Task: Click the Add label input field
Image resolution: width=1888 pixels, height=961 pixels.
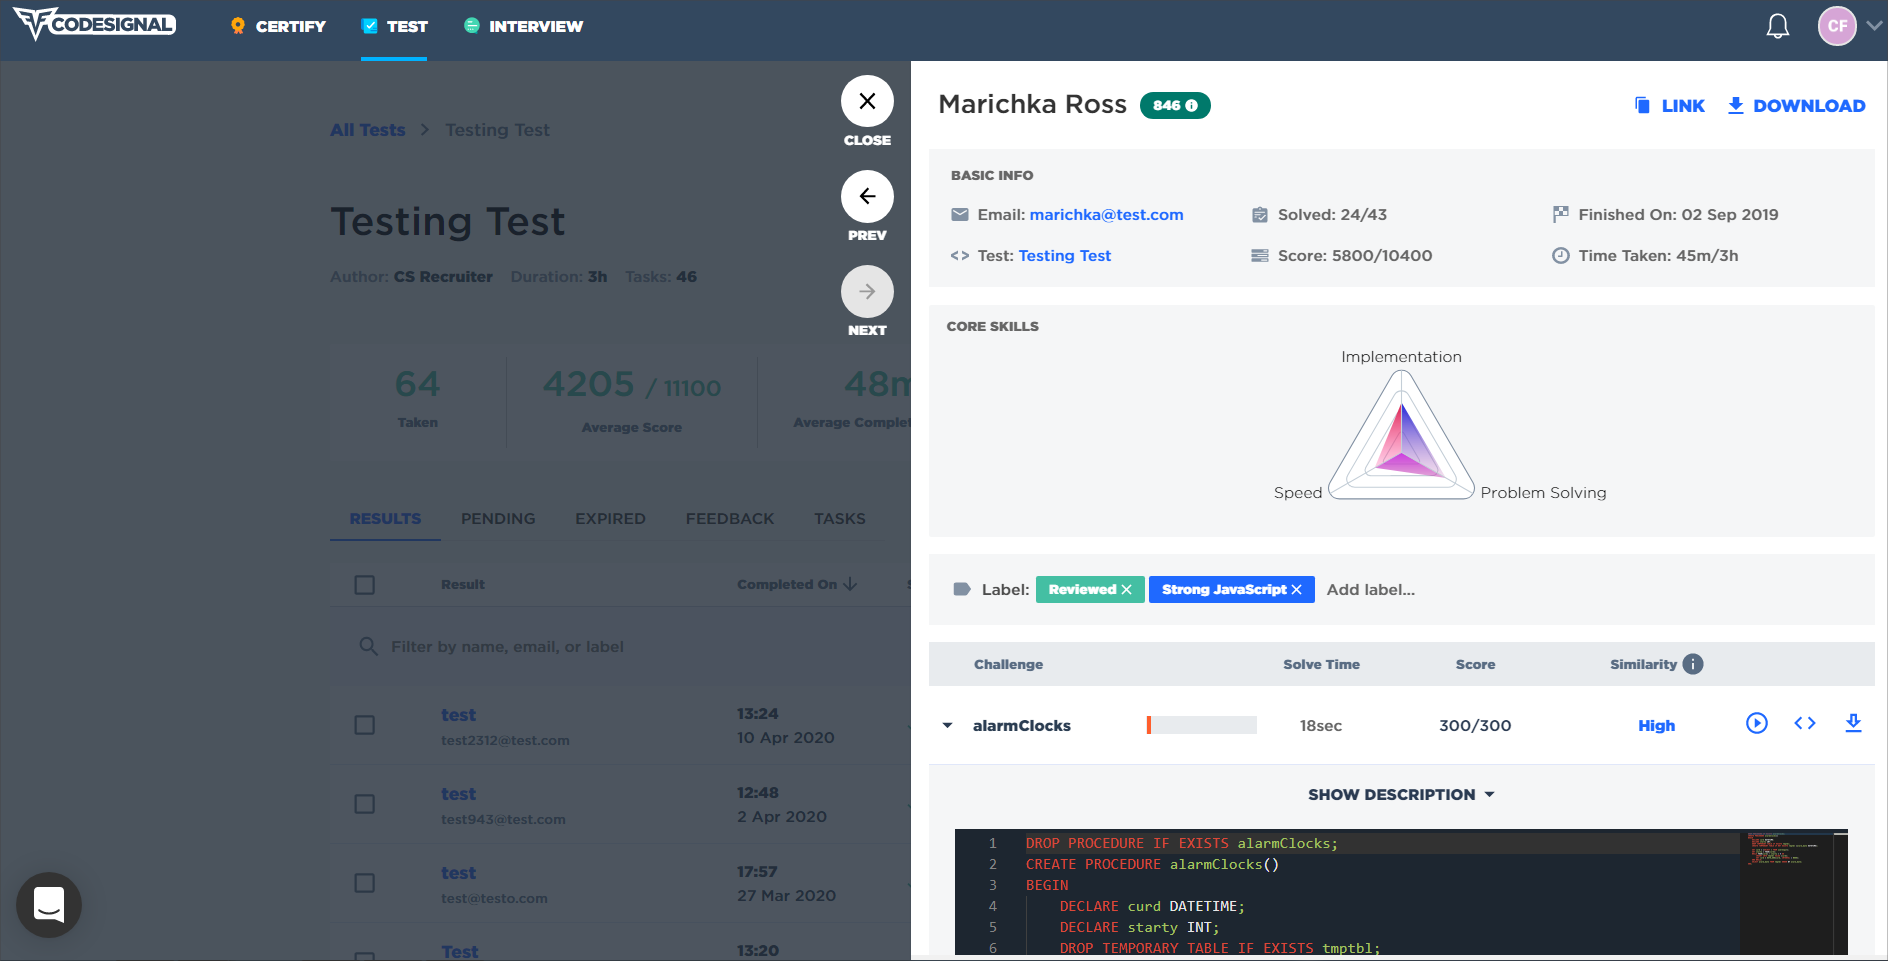Action: pos(1371,590)
